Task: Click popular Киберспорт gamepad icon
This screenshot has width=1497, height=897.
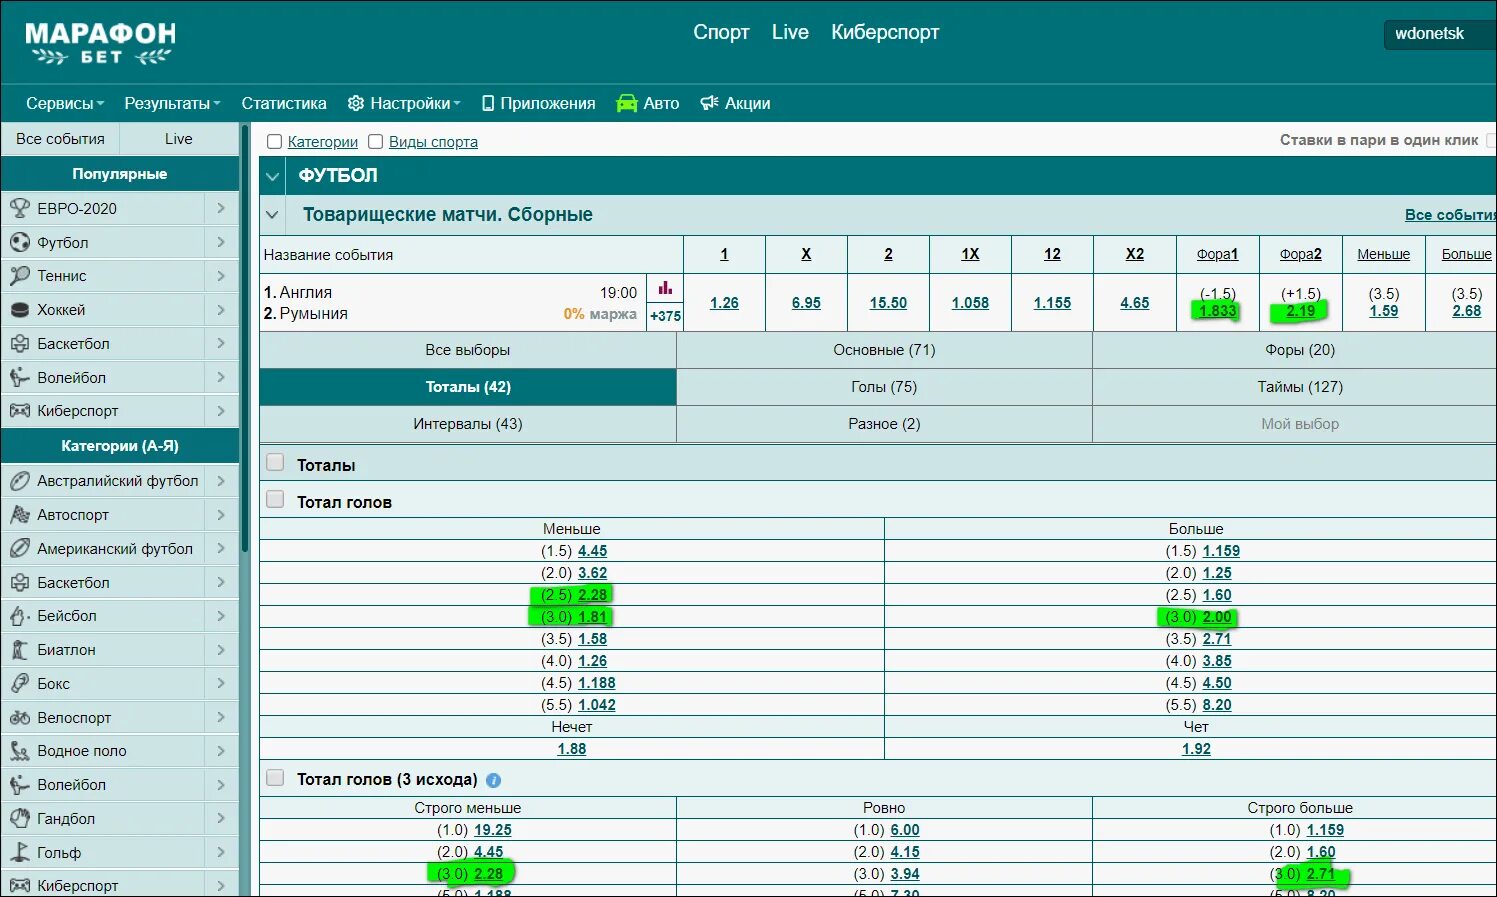Action: (20, 410)
